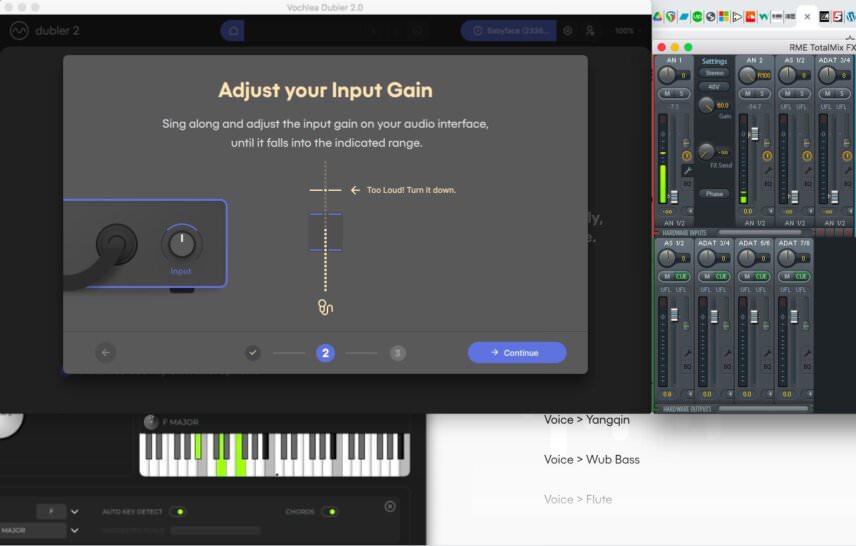
Task: Click completed step 1 checkmark indicator
Action: click(x=252, y=353)
